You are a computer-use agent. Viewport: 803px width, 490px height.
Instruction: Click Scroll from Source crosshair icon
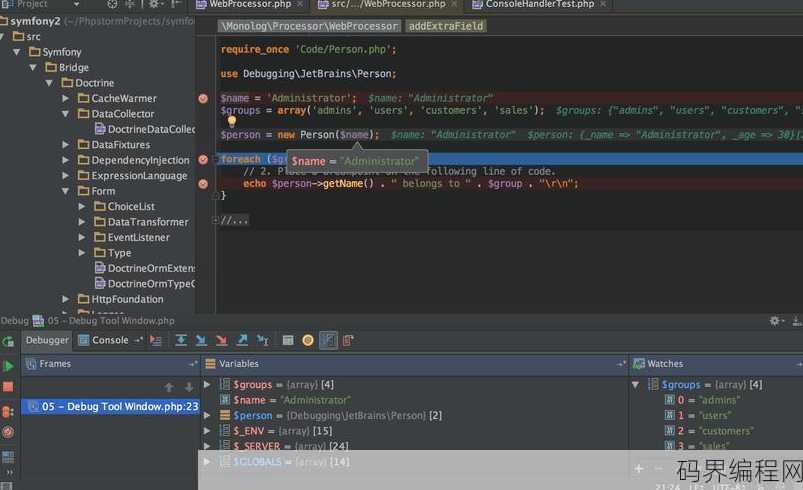tap(113, 4)
